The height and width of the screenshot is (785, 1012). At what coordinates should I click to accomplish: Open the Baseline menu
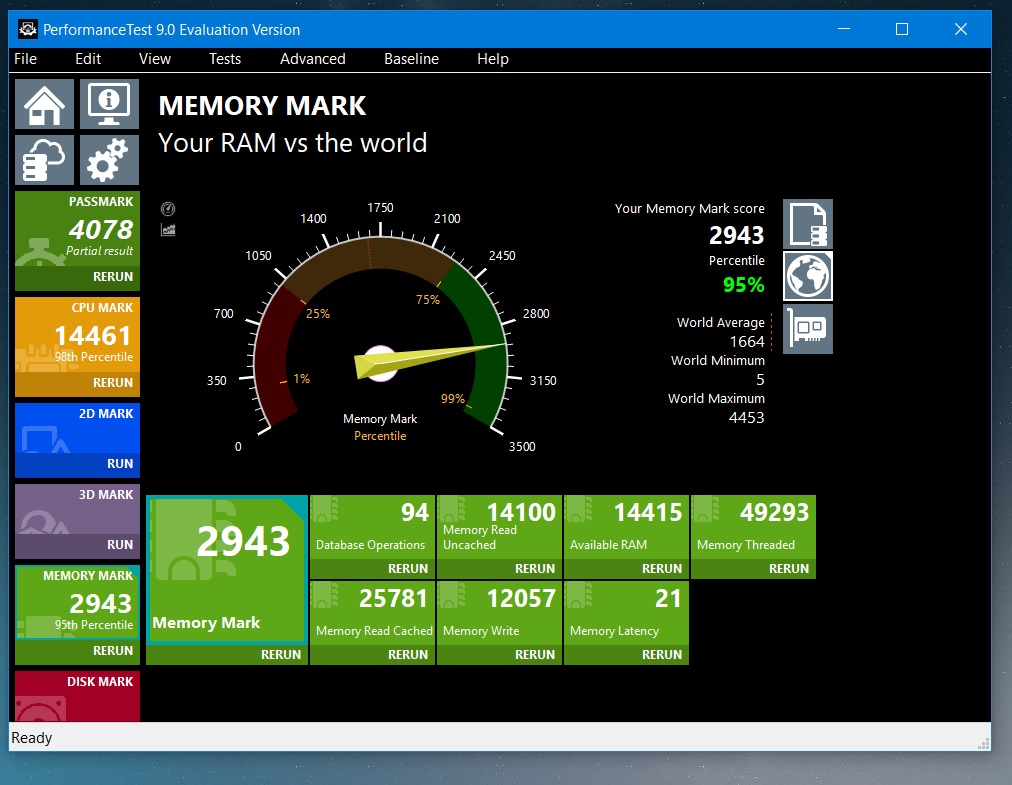click(x=411, y=59)
